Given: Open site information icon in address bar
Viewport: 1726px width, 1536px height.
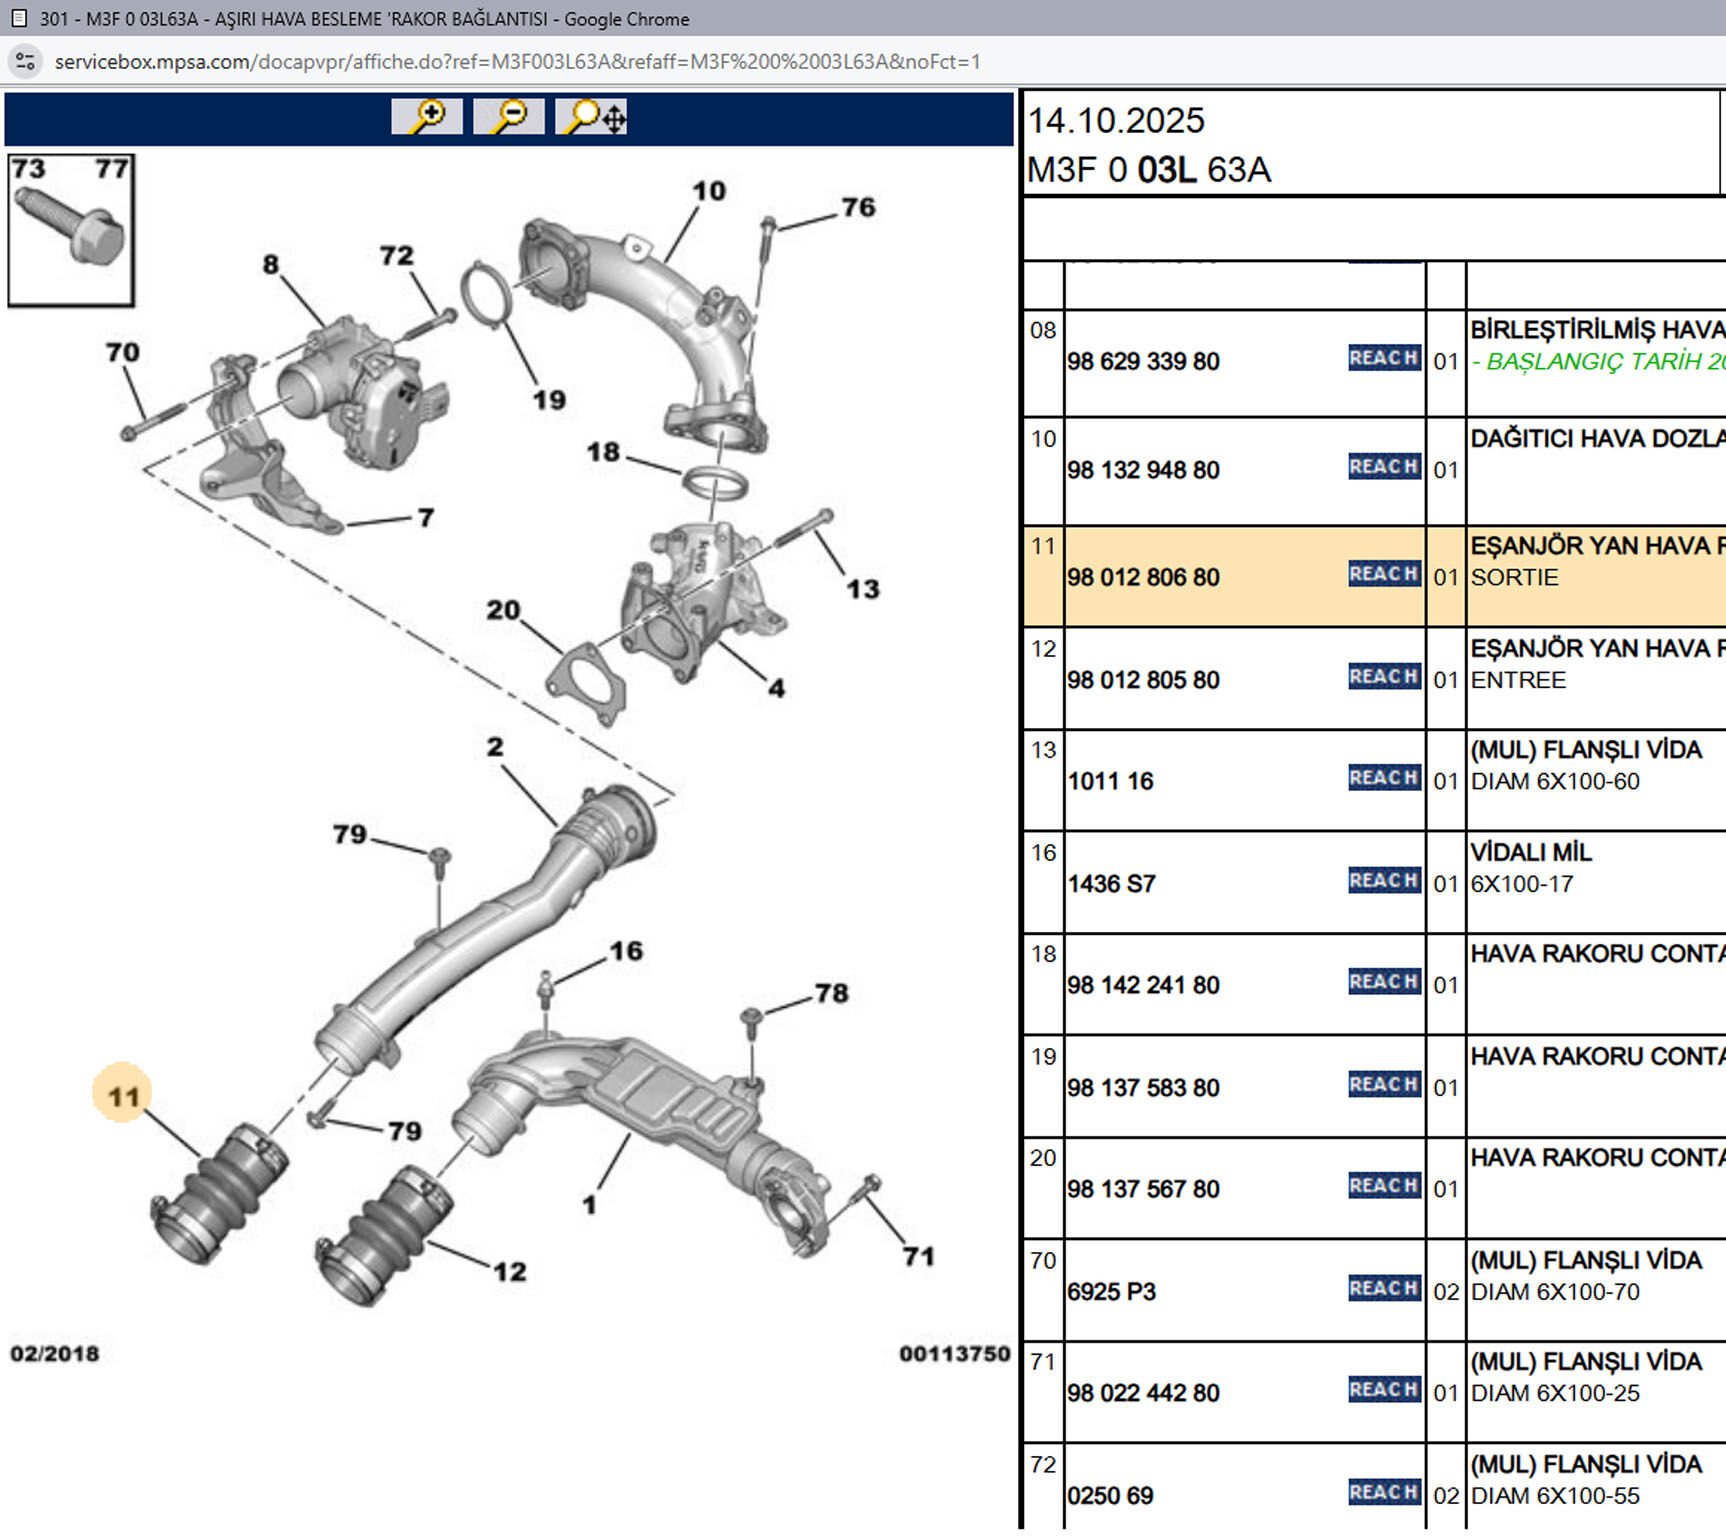Looking at the screenshot, I should [x=26, y=62].
